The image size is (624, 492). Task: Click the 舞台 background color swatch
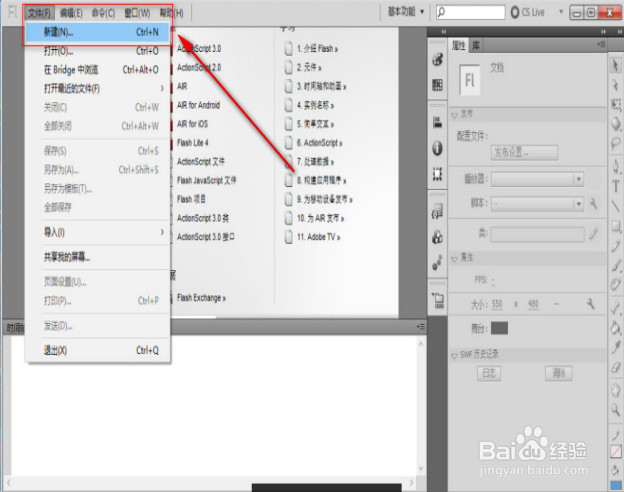[499, 328]
